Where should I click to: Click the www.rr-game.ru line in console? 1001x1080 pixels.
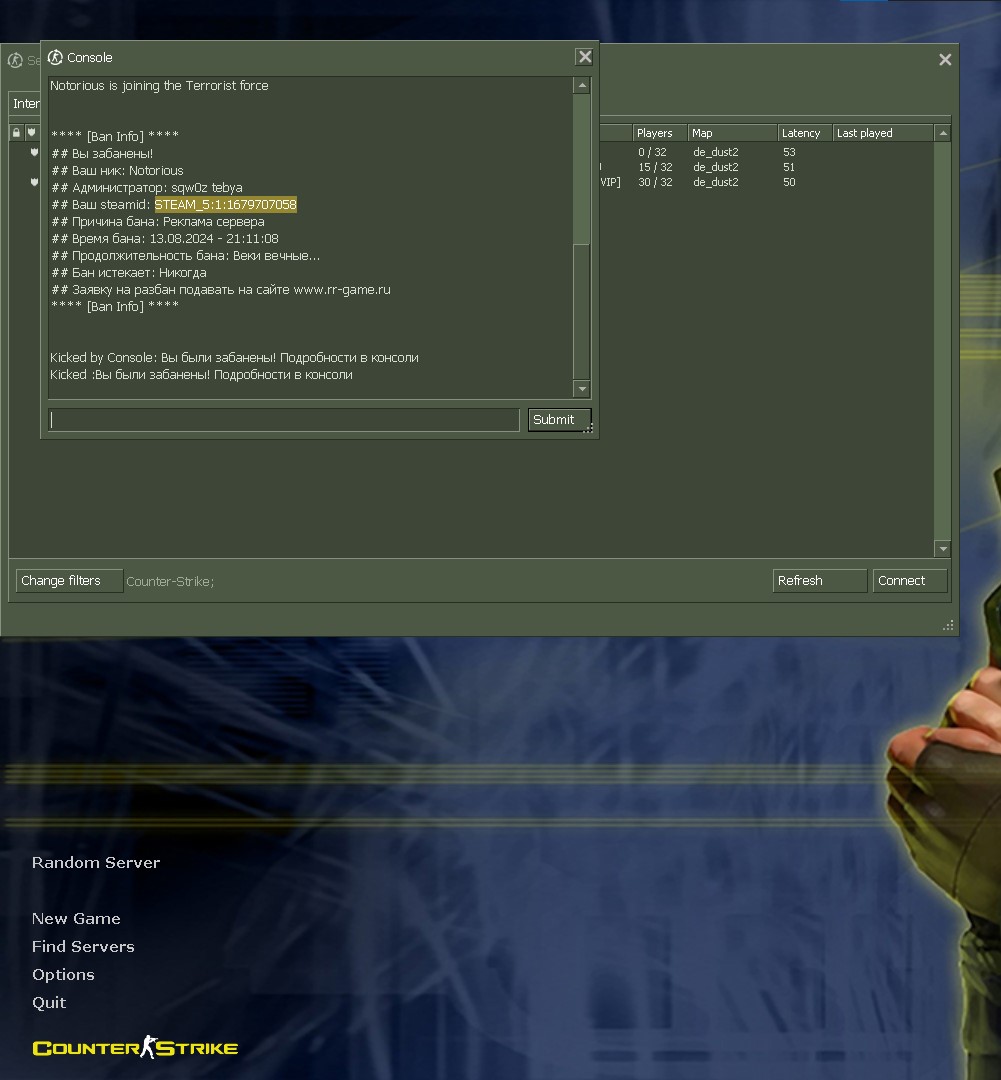click(221, 290)
